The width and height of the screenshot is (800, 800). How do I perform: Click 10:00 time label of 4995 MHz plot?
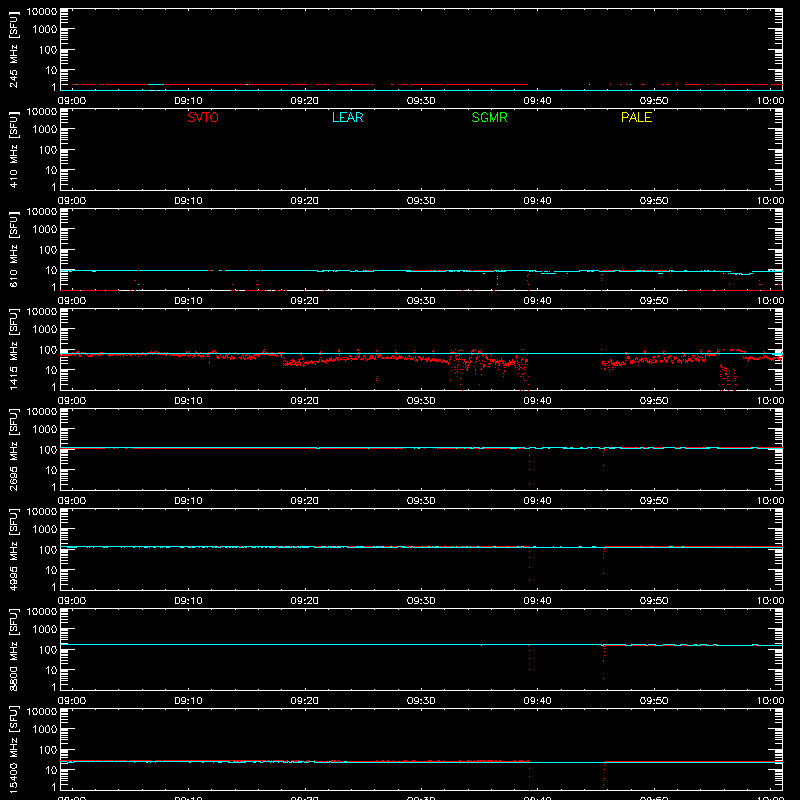pos(770,601)
